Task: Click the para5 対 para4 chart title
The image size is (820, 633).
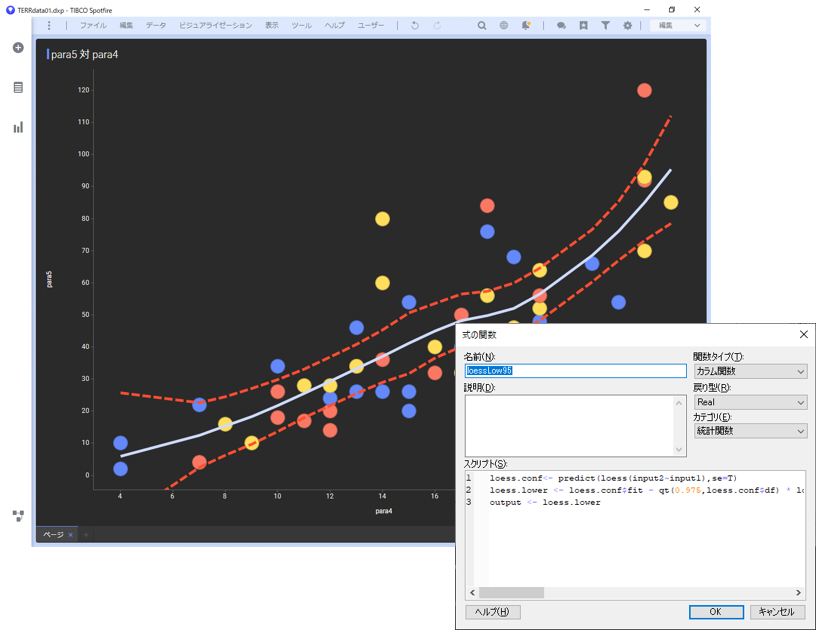Action: tap(84, 54)
